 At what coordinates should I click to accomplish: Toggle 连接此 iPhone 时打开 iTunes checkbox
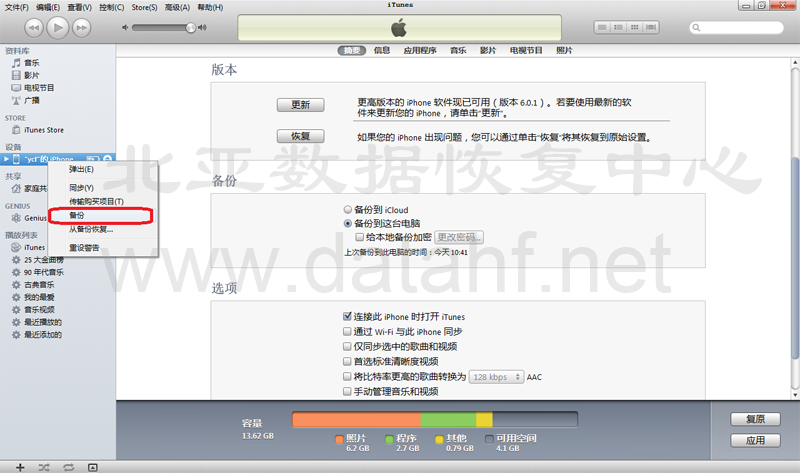347,316
